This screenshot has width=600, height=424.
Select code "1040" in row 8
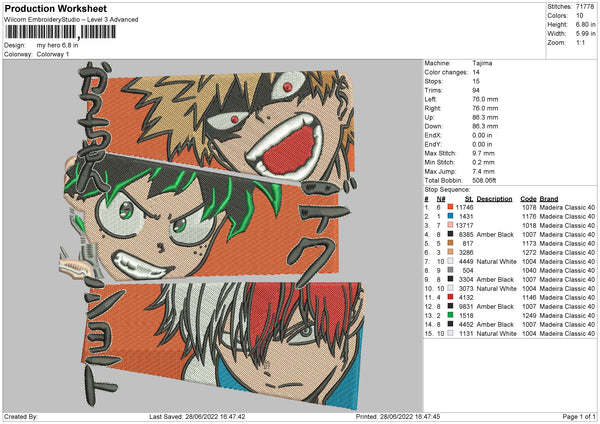coord(529,270)
